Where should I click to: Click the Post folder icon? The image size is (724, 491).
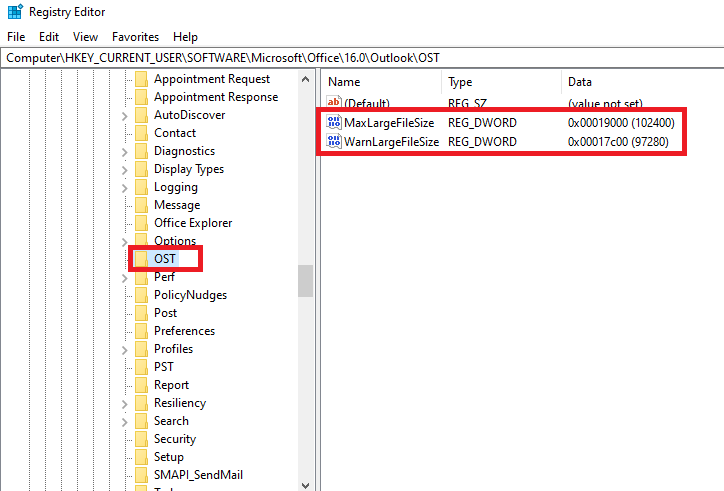[141, 313]
